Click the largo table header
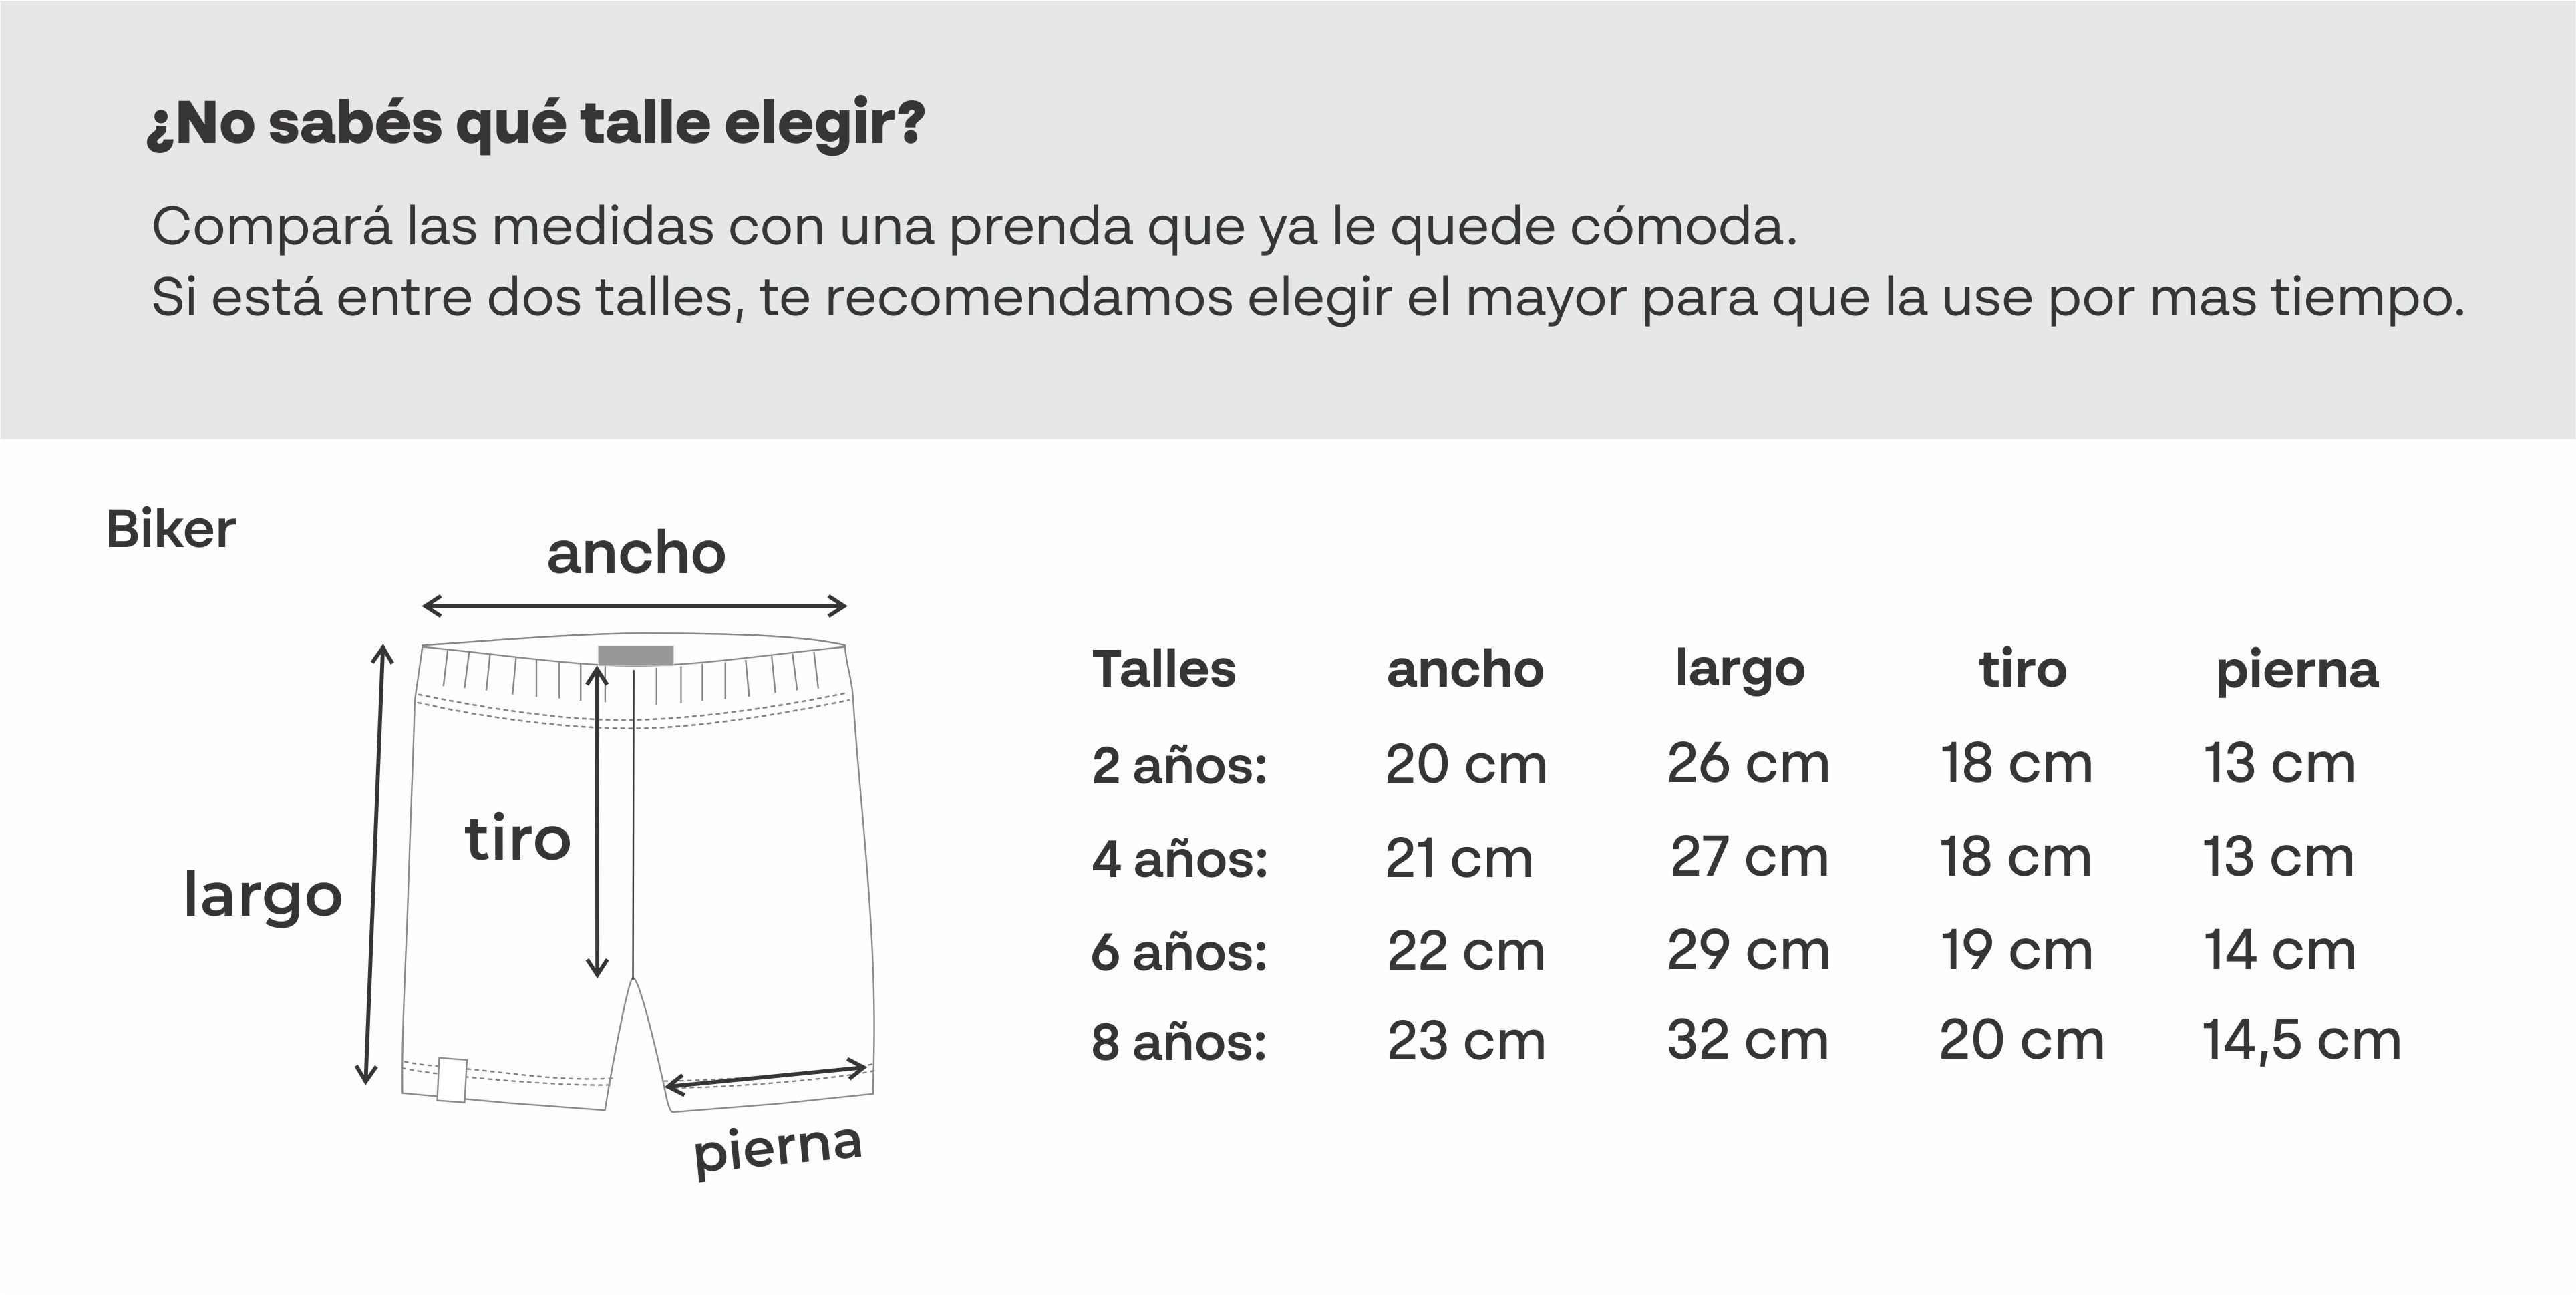Screen dimensions: 2576x1295 (x=1740, y=670)
